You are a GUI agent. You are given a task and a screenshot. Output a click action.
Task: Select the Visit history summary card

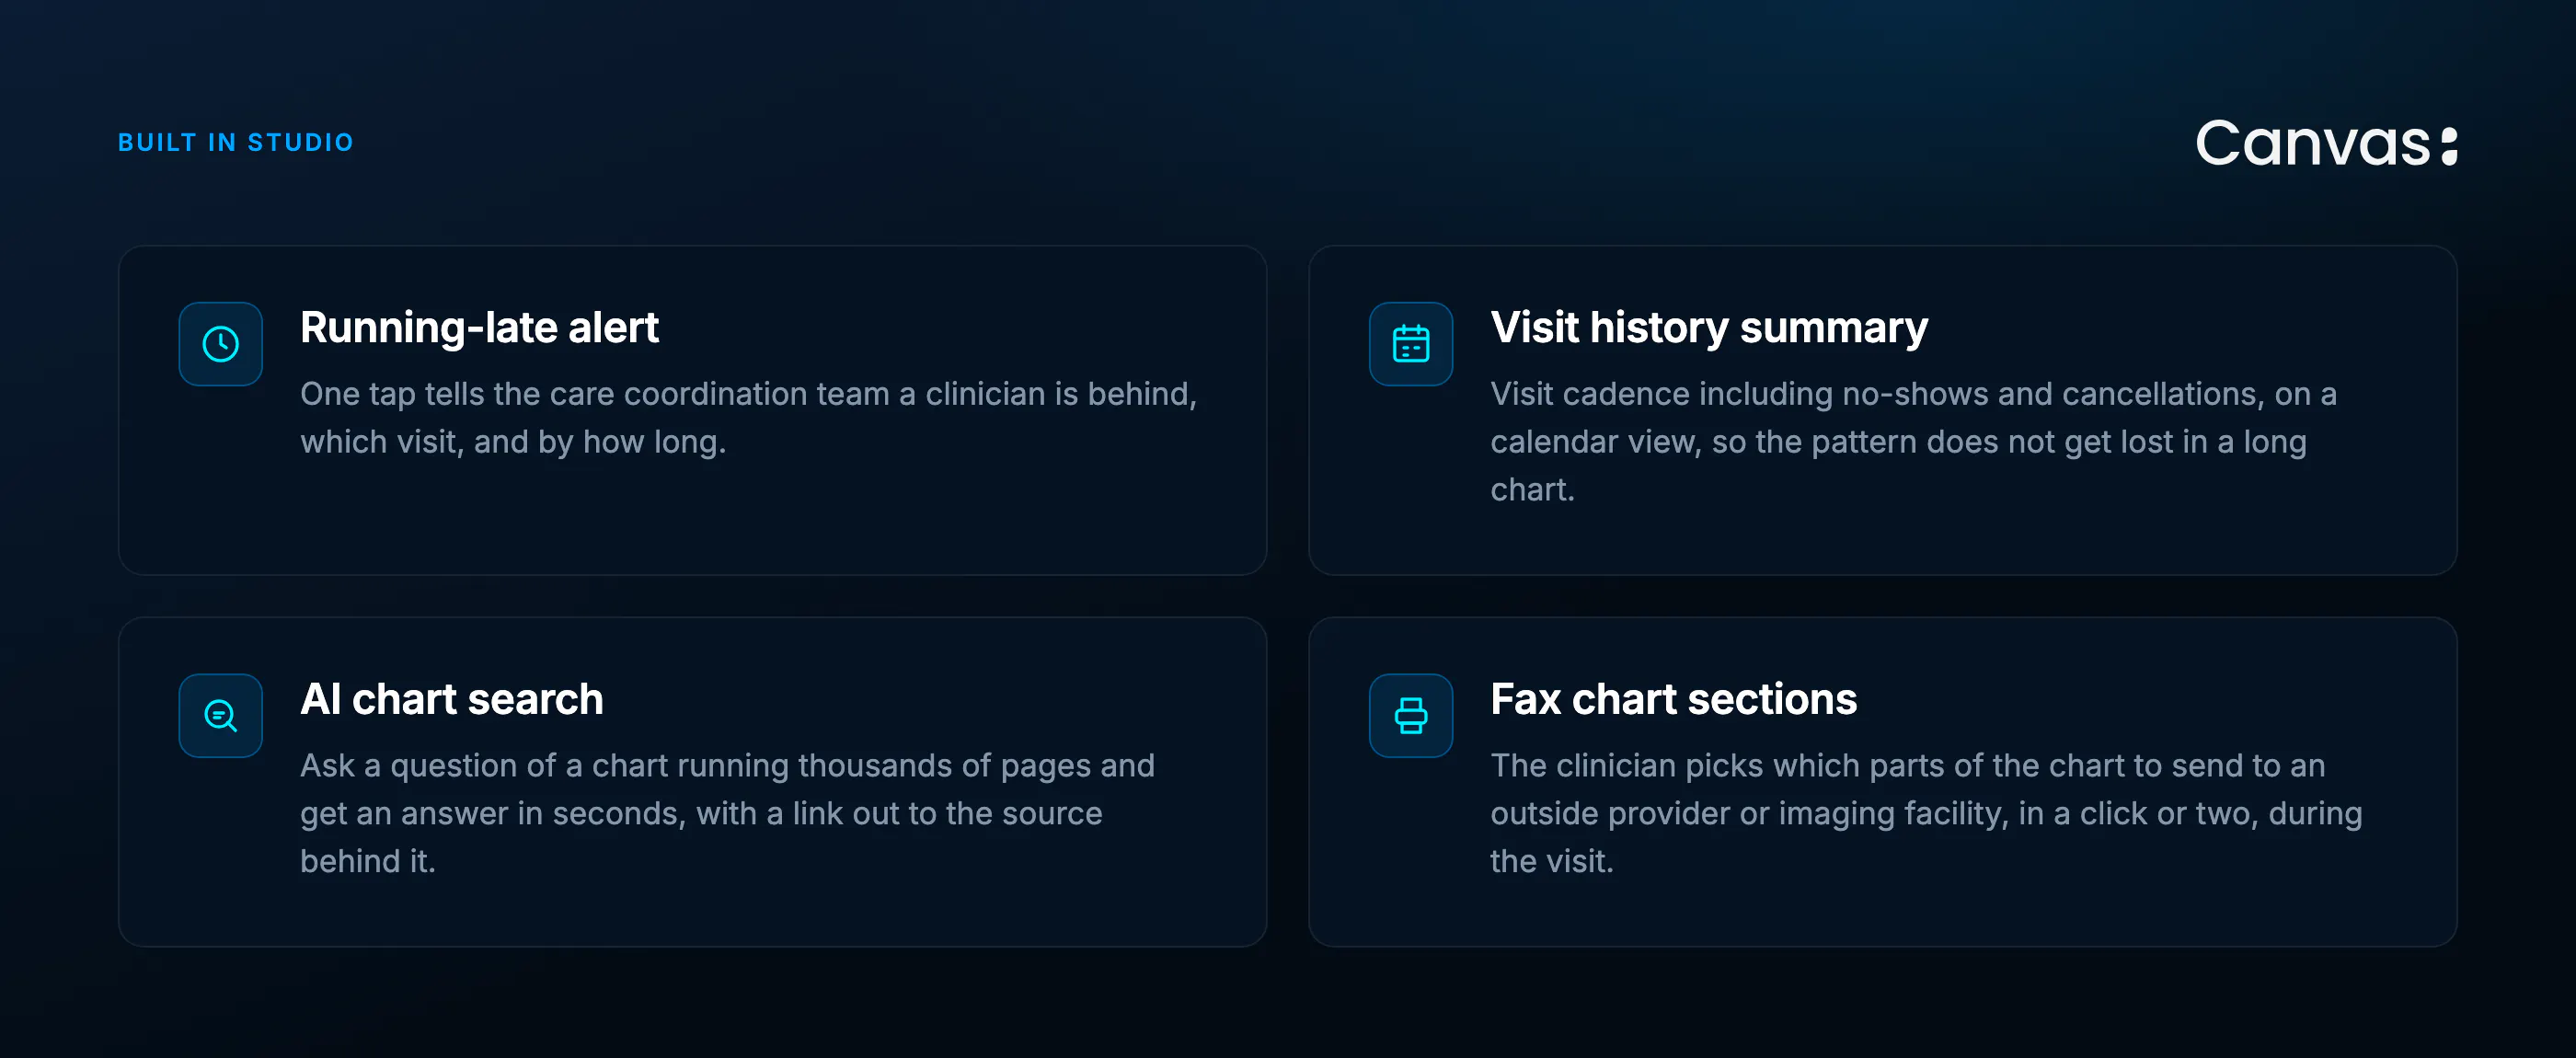point(1882,410)
